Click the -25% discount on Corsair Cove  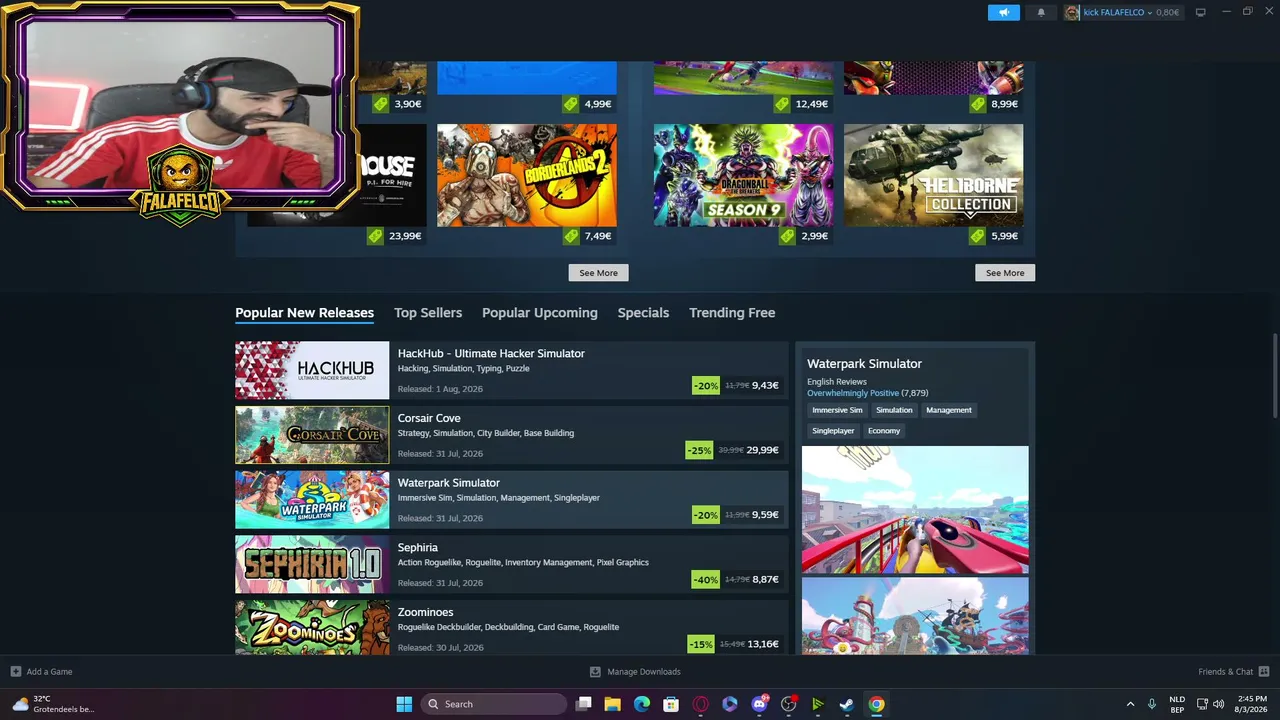click(699, 450)
